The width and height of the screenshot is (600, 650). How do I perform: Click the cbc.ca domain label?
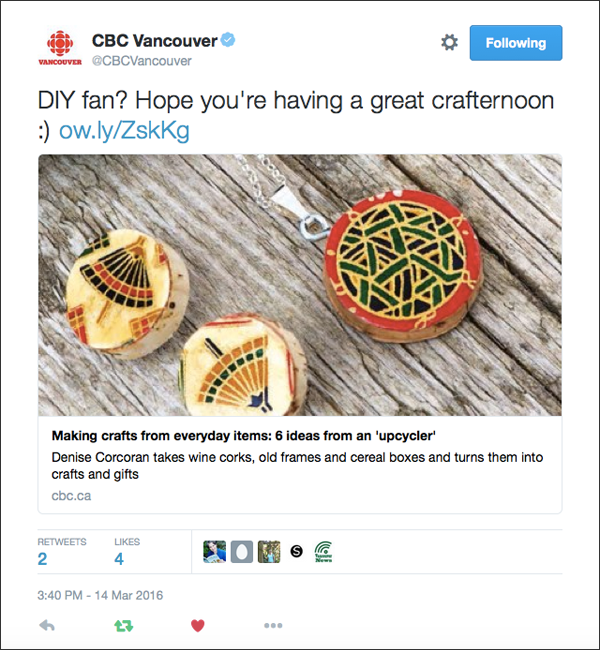[71, 496]
